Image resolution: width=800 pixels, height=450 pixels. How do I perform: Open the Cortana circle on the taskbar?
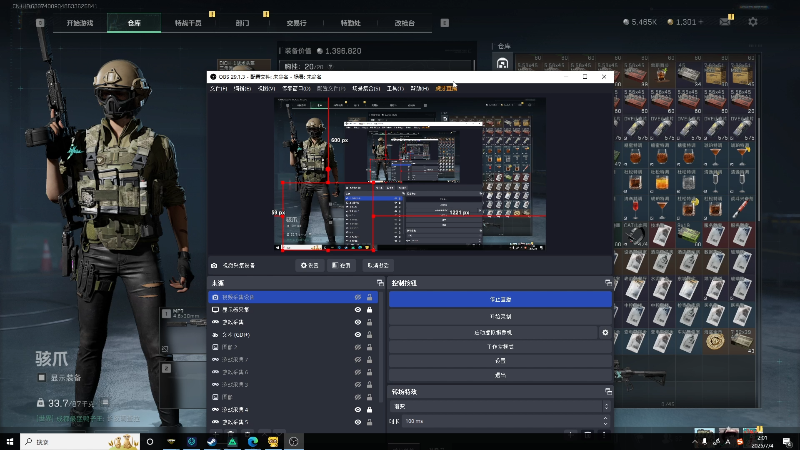pyautogui.click(x=150, y=441)
